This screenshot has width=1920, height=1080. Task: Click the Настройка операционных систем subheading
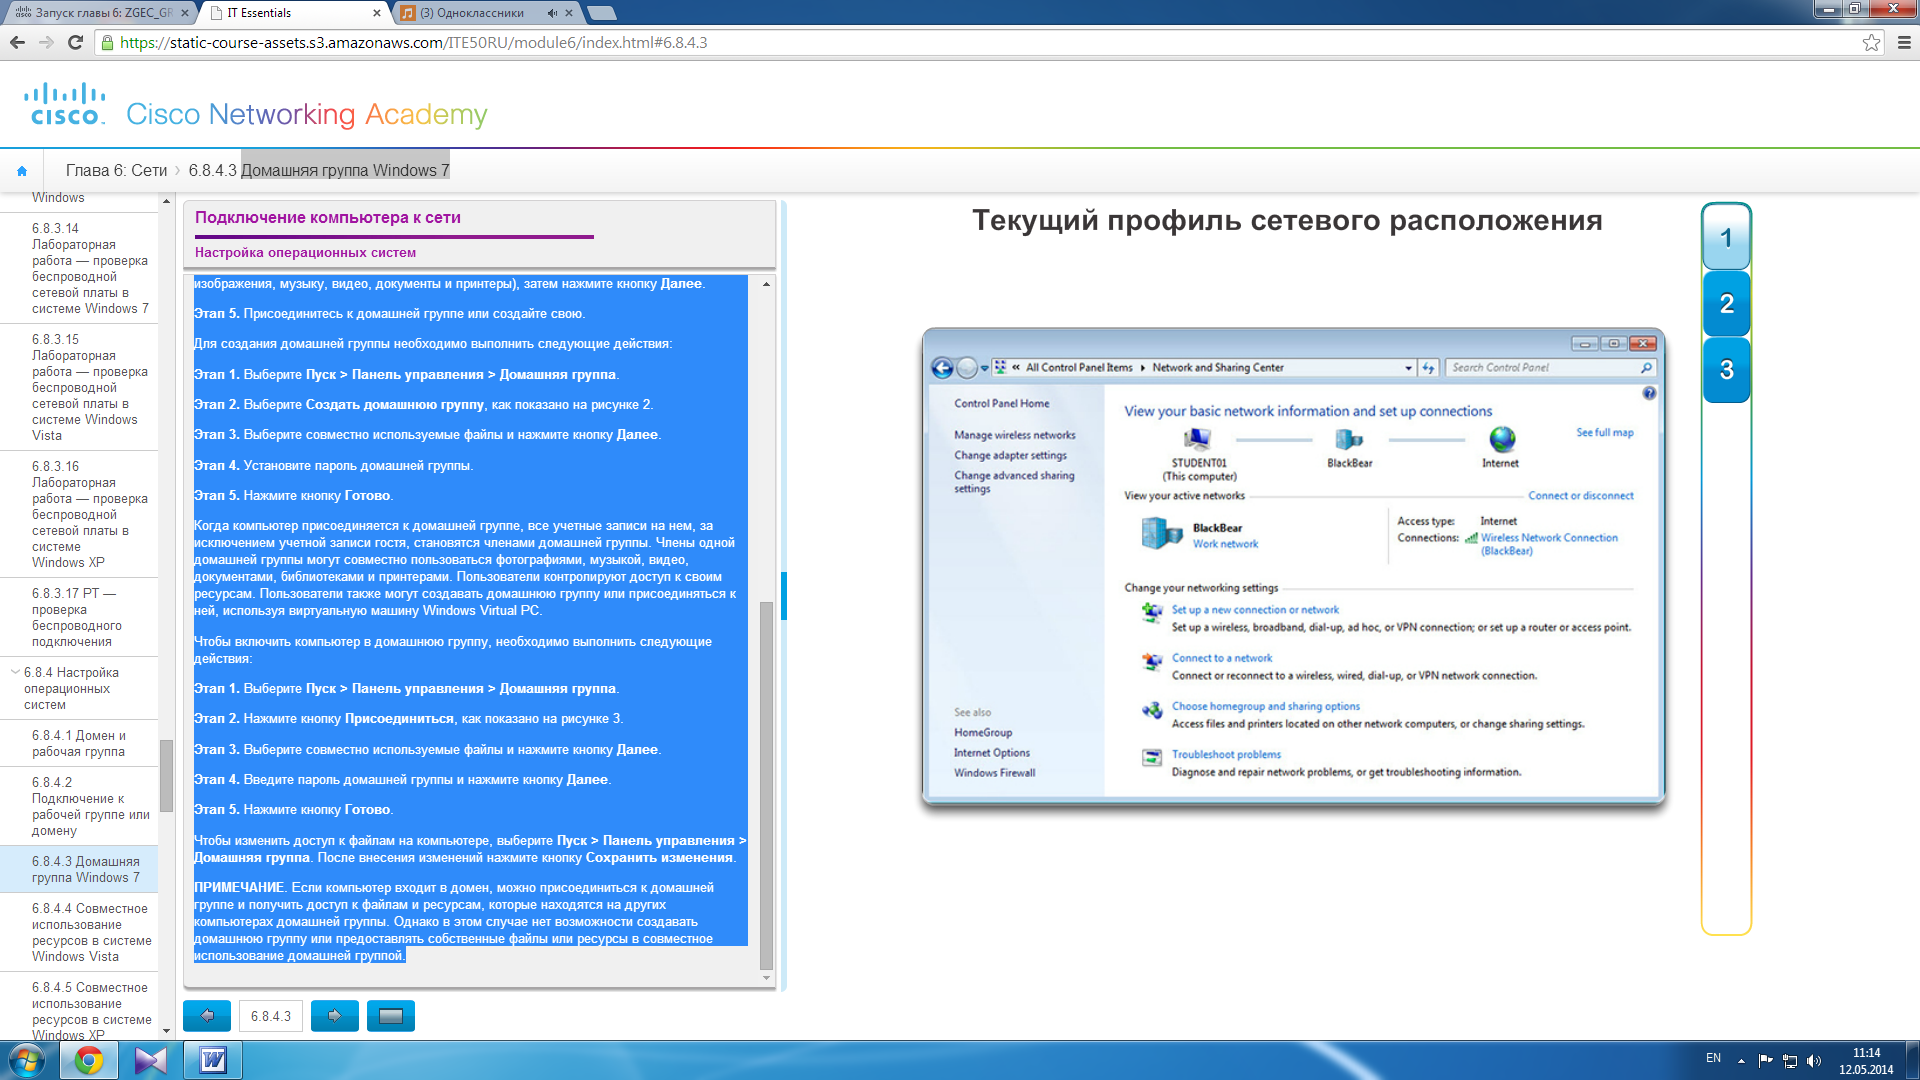(305, 252)
